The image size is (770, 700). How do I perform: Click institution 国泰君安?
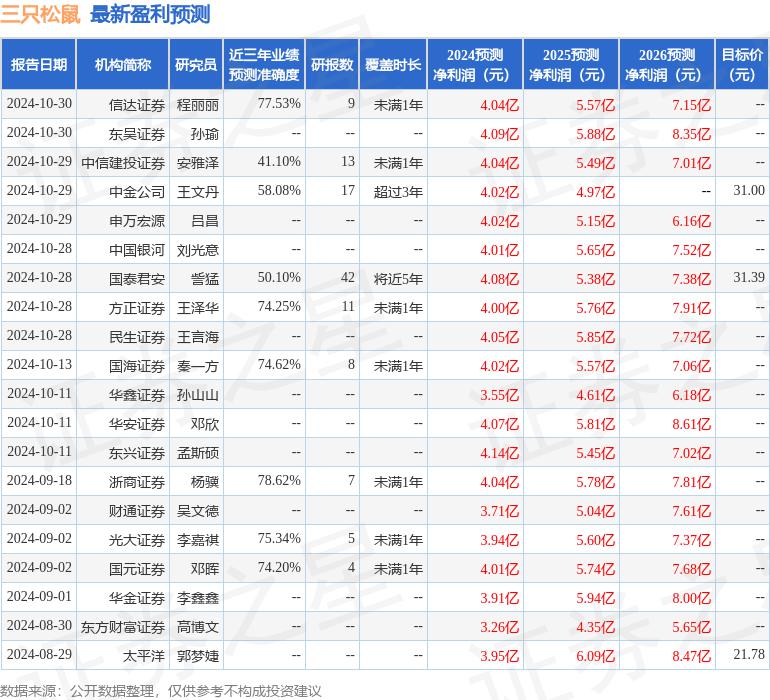click(137, 279)
